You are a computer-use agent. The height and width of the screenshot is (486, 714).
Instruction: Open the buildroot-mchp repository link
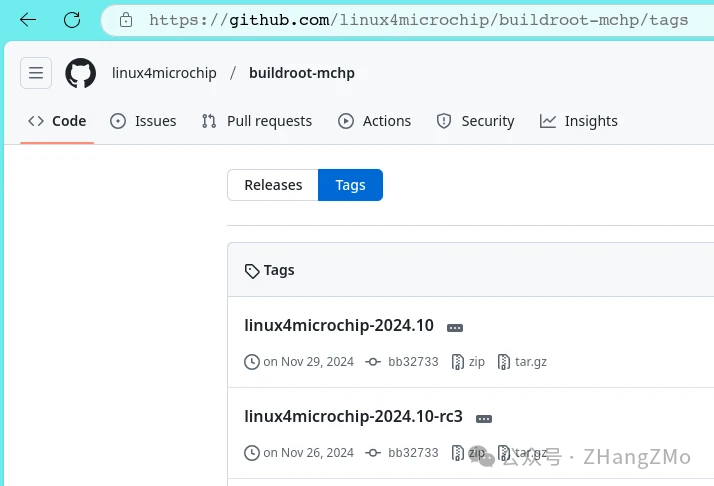[302, 73]
